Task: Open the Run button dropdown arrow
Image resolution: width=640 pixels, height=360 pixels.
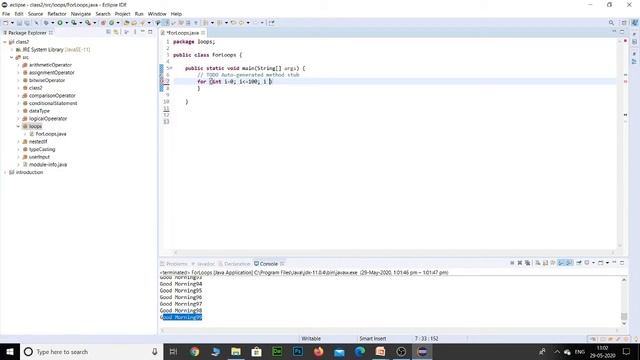Action: (x=67, y=23)
